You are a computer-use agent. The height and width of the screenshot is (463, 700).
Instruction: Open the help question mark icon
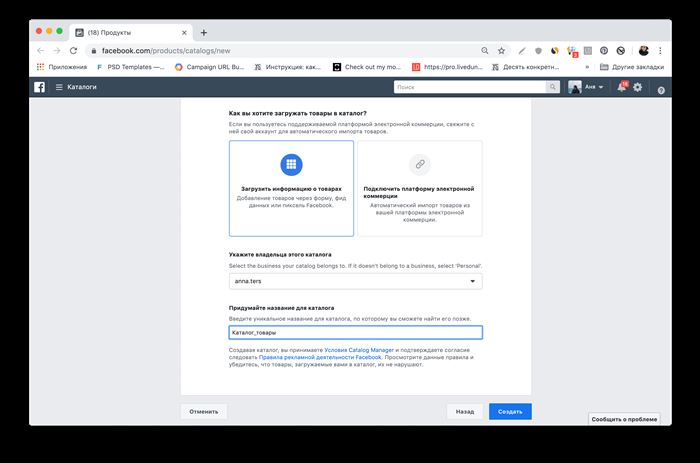(x=661, y=90)
